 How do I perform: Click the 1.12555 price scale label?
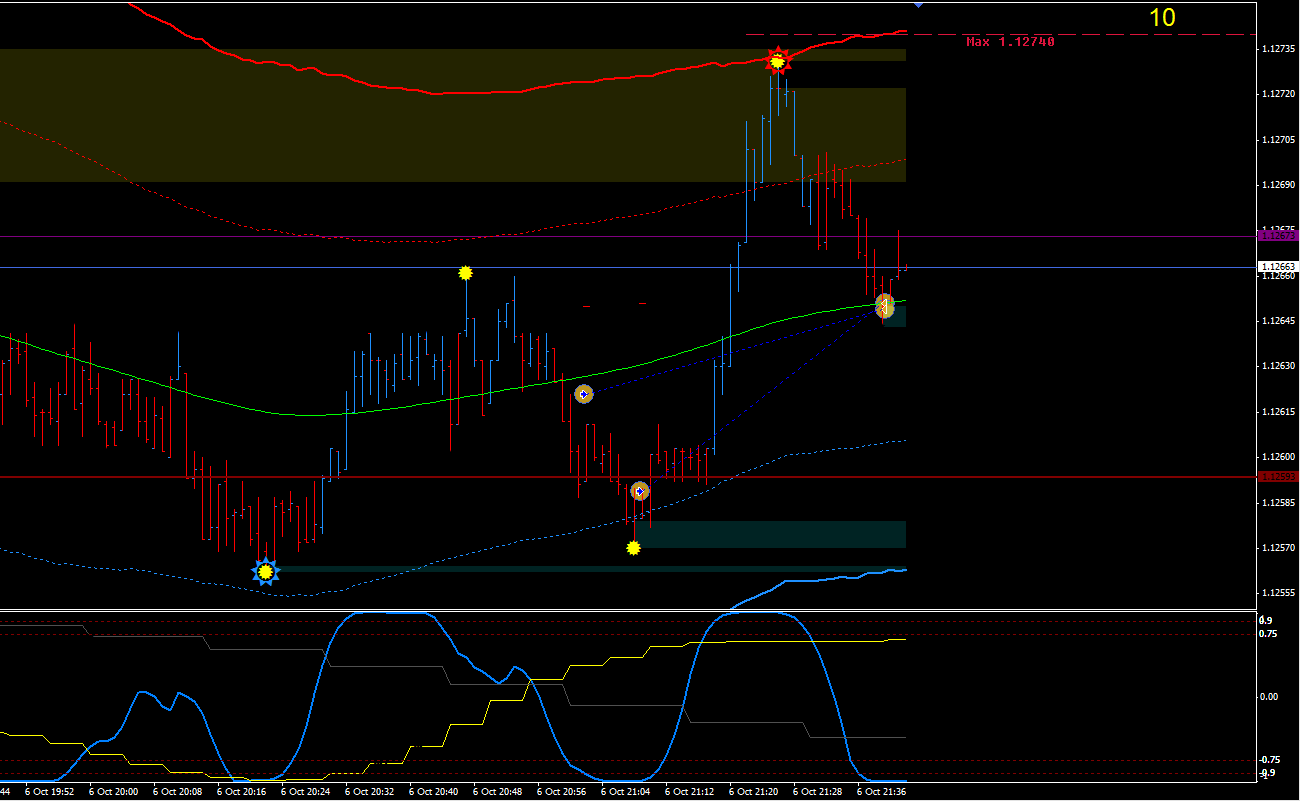pos(1278,593)
